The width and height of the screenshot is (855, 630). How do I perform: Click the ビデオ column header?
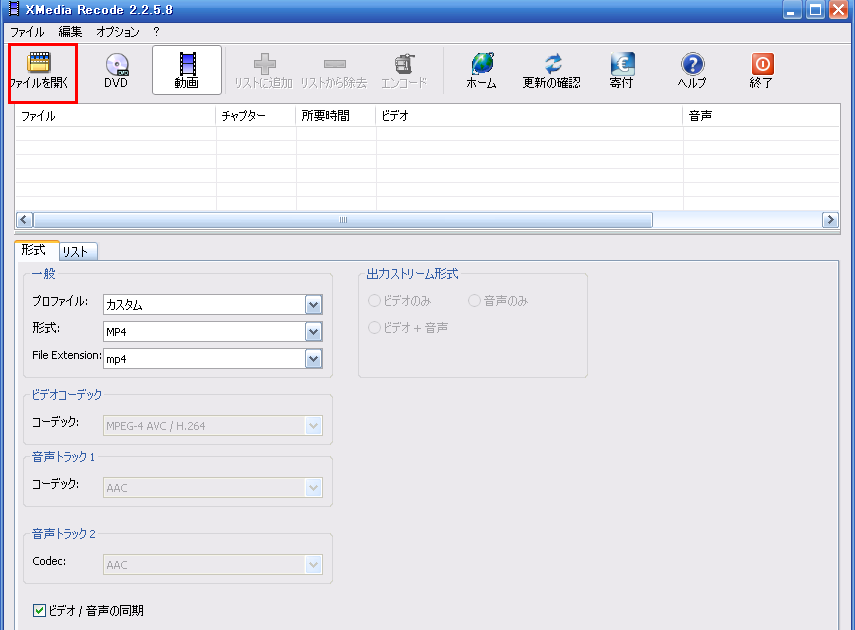[529, 116]
